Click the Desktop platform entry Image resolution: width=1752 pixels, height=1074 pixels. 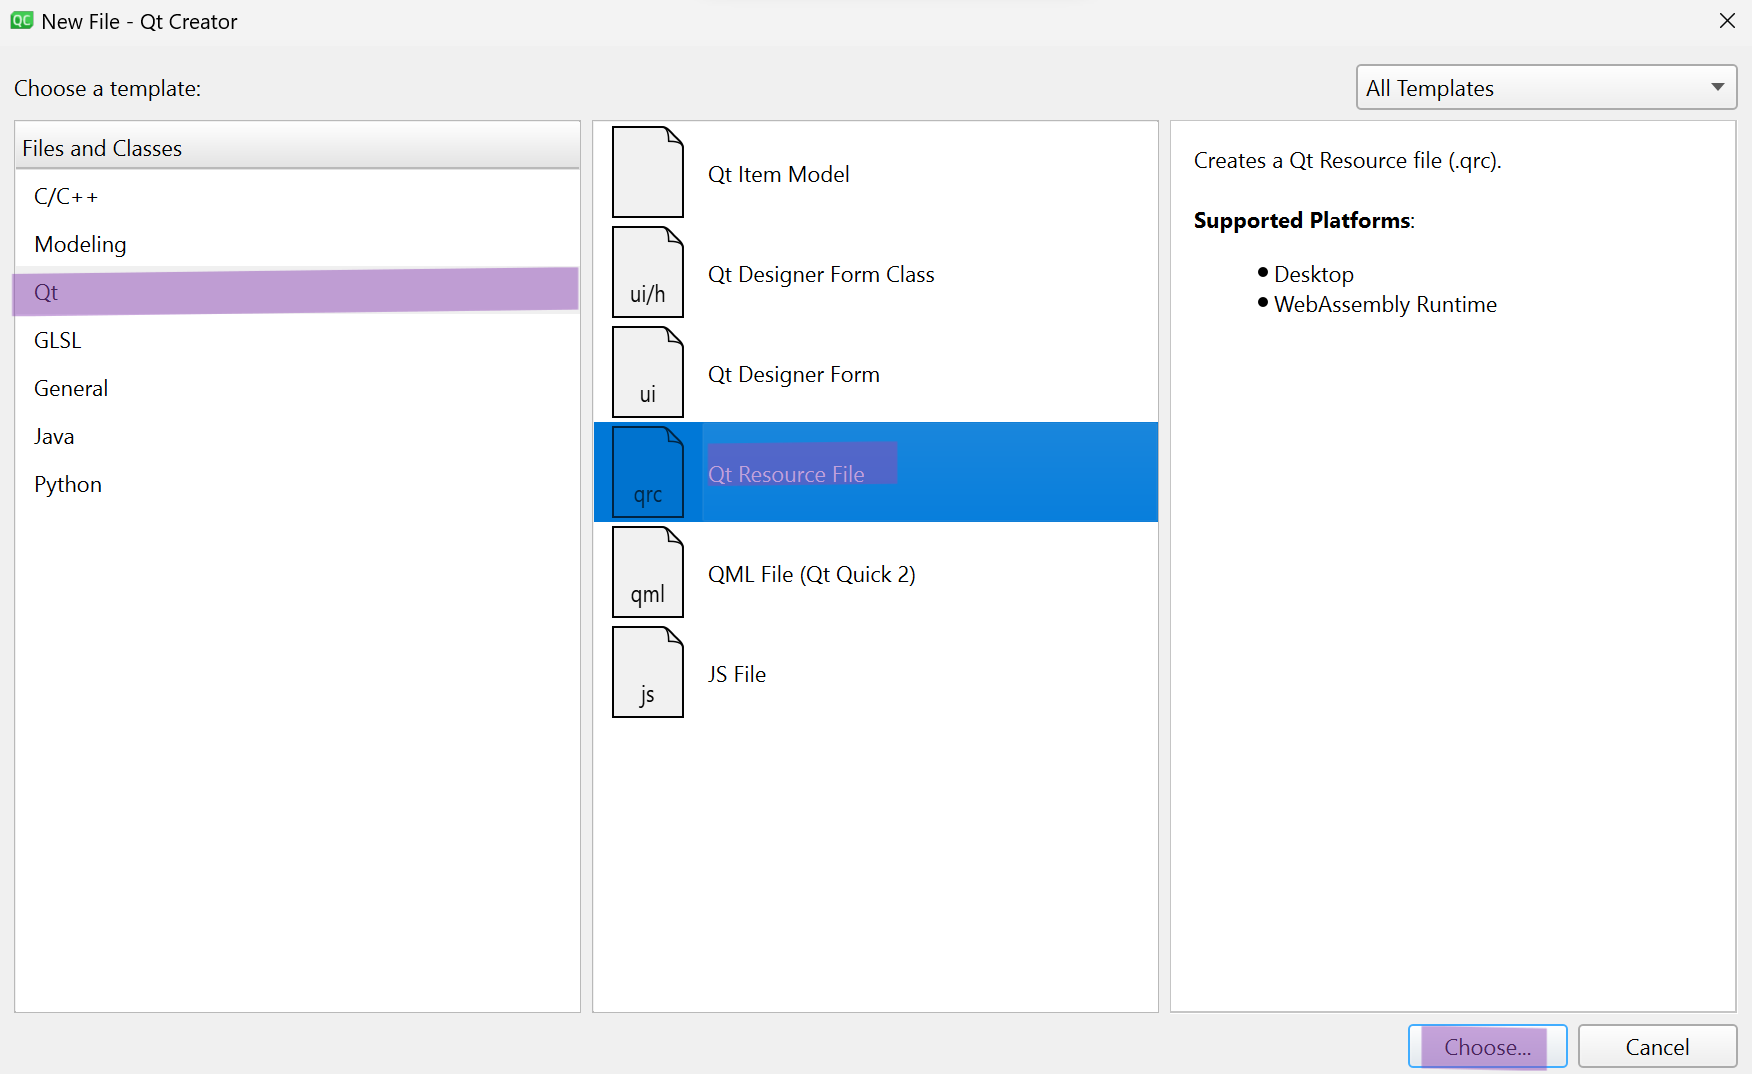point(1313,274)
